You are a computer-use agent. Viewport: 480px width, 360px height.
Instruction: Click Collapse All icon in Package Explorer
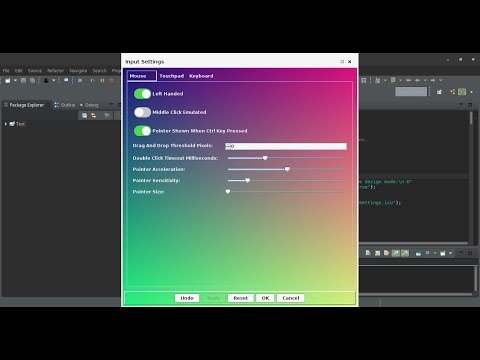pyautogui.click(x=84, y=116)
